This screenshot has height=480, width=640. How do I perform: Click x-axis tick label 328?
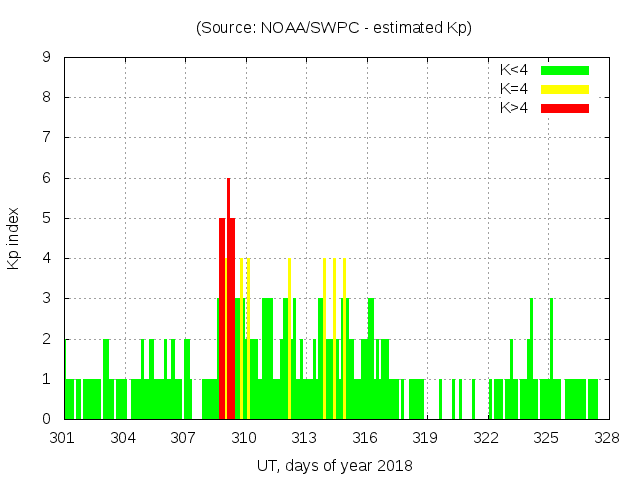pos(607,438)
